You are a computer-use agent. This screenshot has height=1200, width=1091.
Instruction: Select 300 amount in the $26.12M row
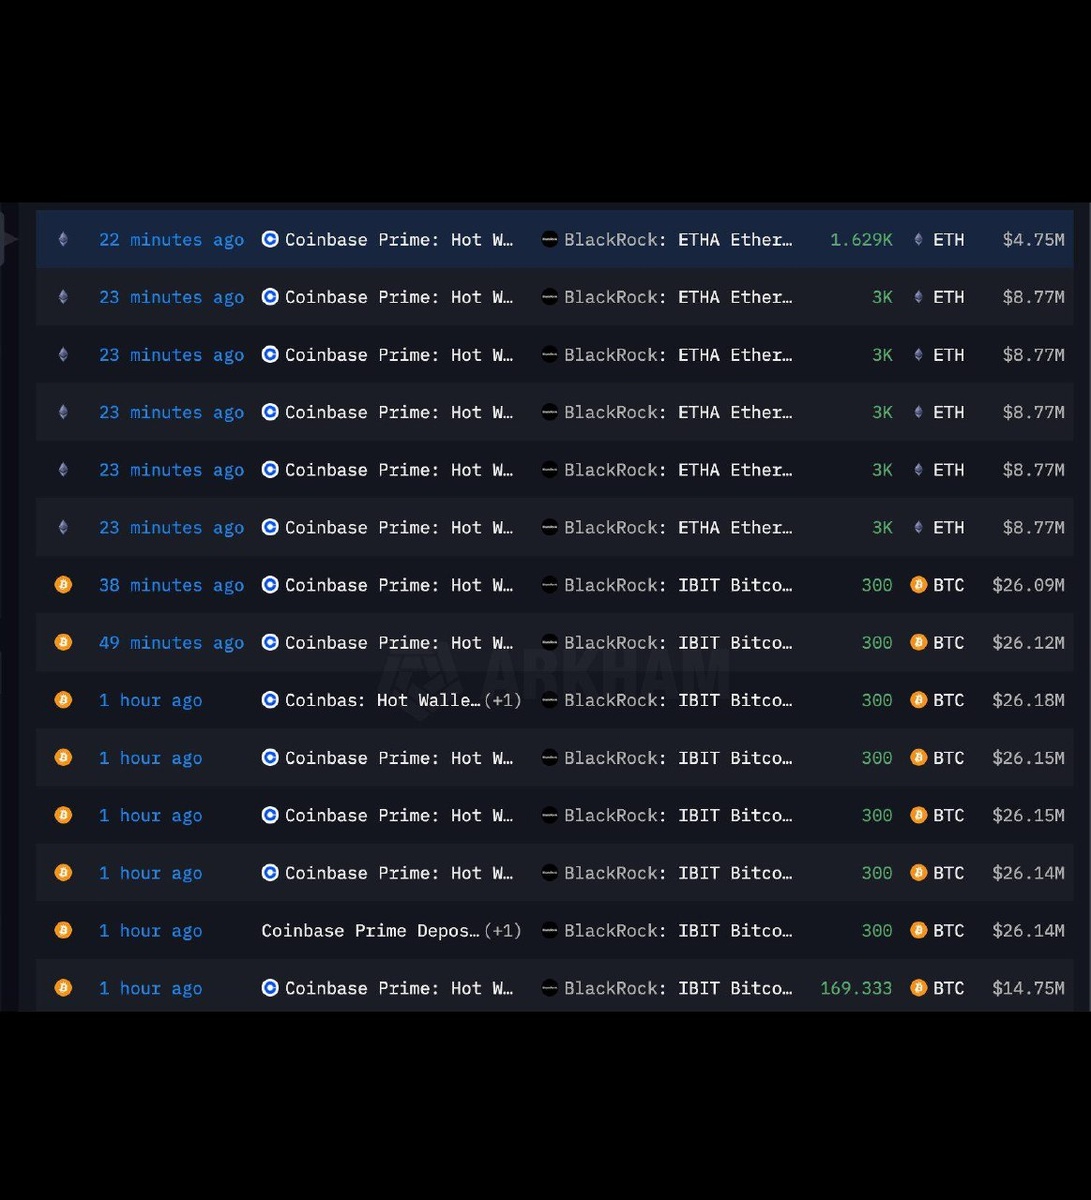coord(877,643)
